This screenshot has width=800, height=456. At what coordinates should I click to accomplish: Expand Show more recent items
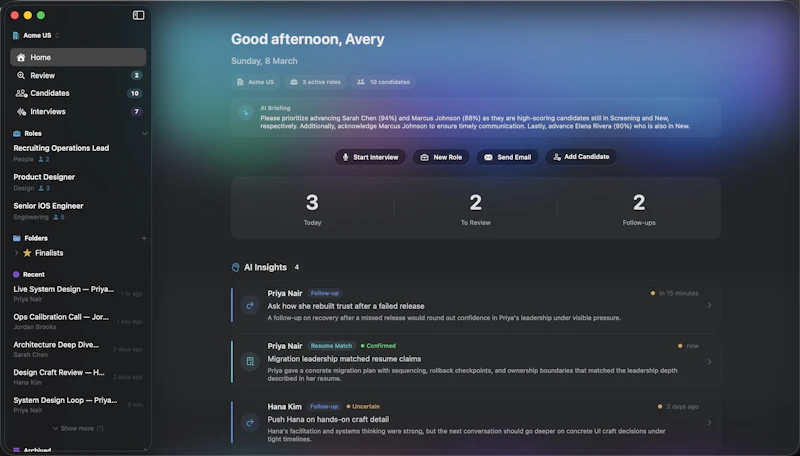click(x=78, y=428)
